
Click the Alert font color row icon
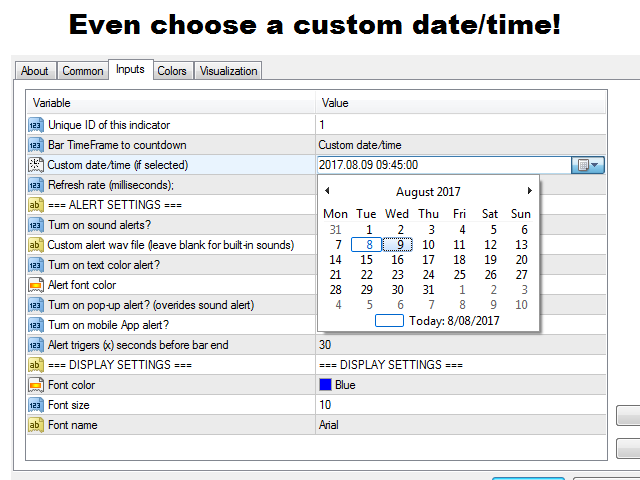pyautogui.click(x=36, y=285)
